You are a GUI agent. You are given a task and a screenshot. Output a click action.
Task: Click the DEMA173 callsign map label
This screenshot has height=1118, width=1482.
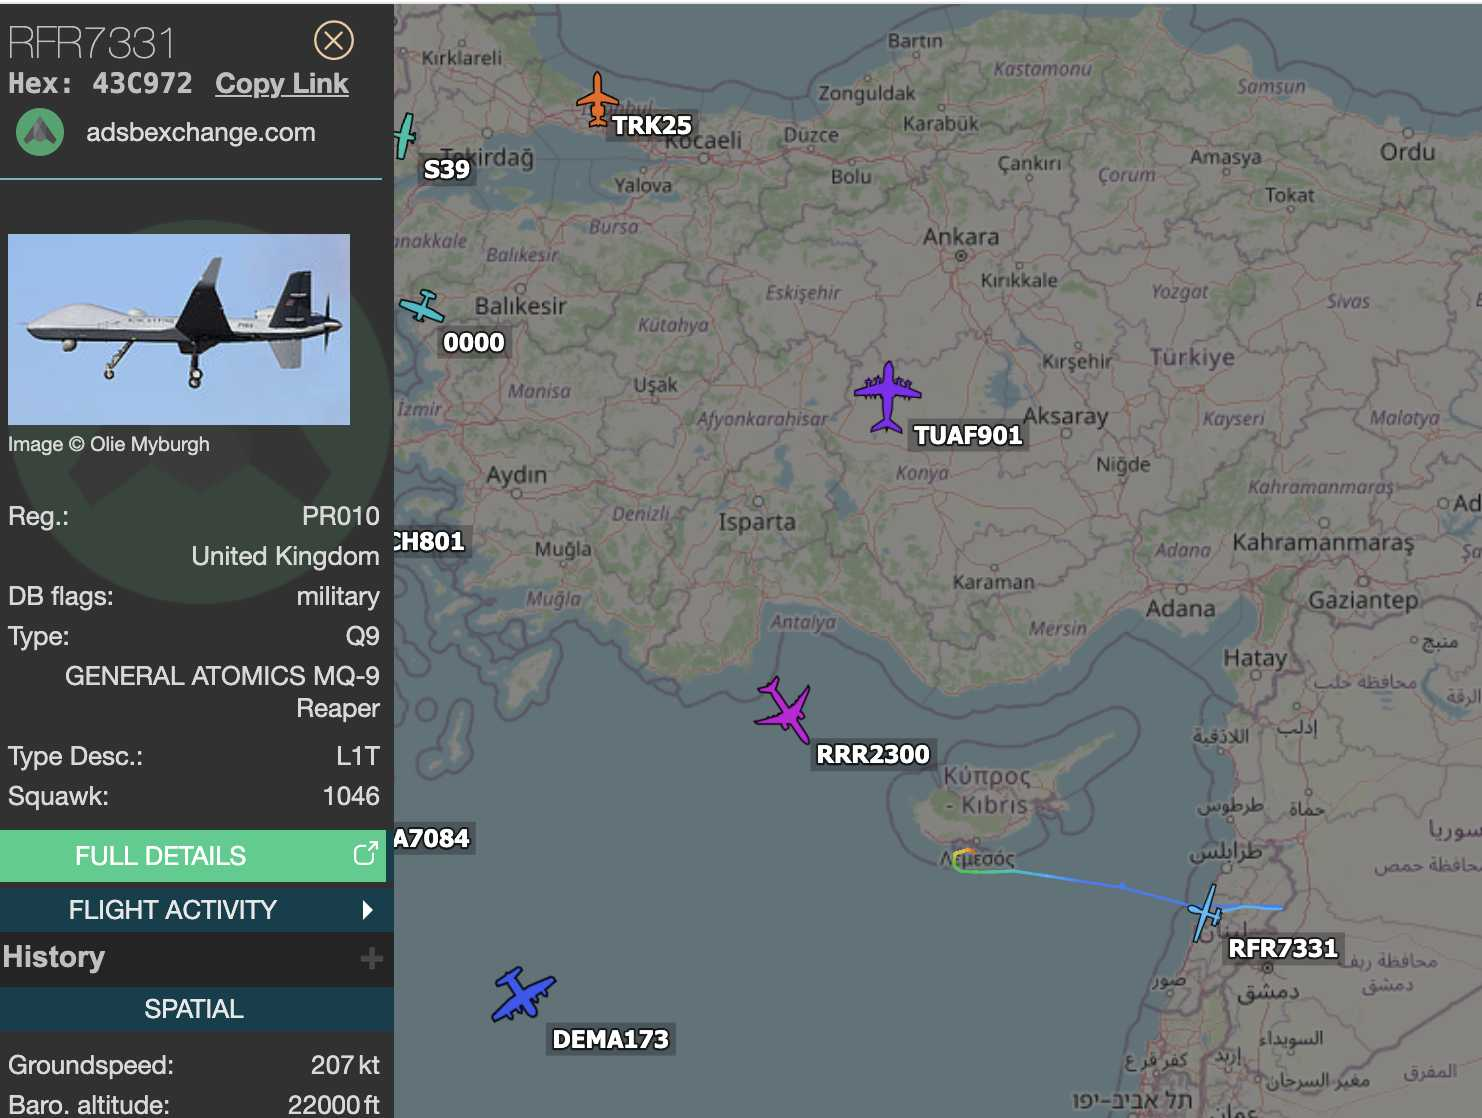610,1039
